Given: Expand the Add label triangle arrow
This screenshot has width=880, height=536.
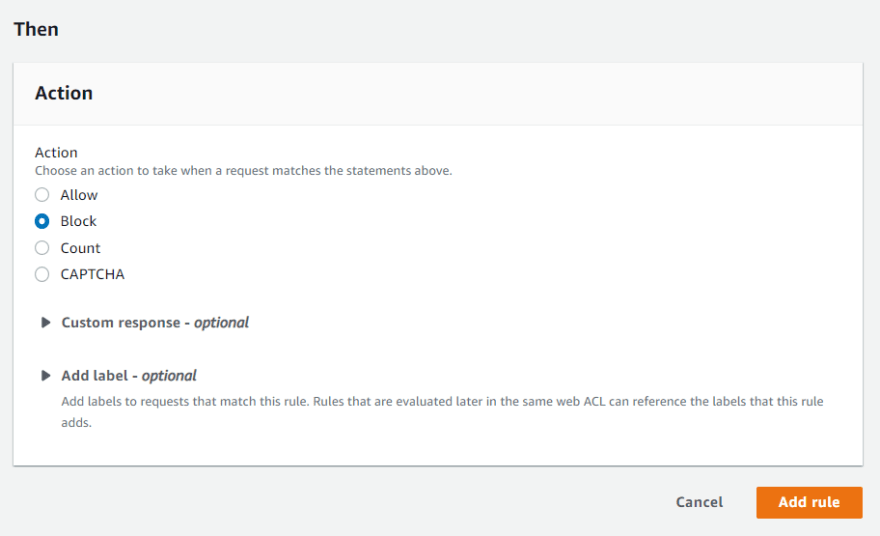Looking at the screenshot, I should tap(45, 375).
